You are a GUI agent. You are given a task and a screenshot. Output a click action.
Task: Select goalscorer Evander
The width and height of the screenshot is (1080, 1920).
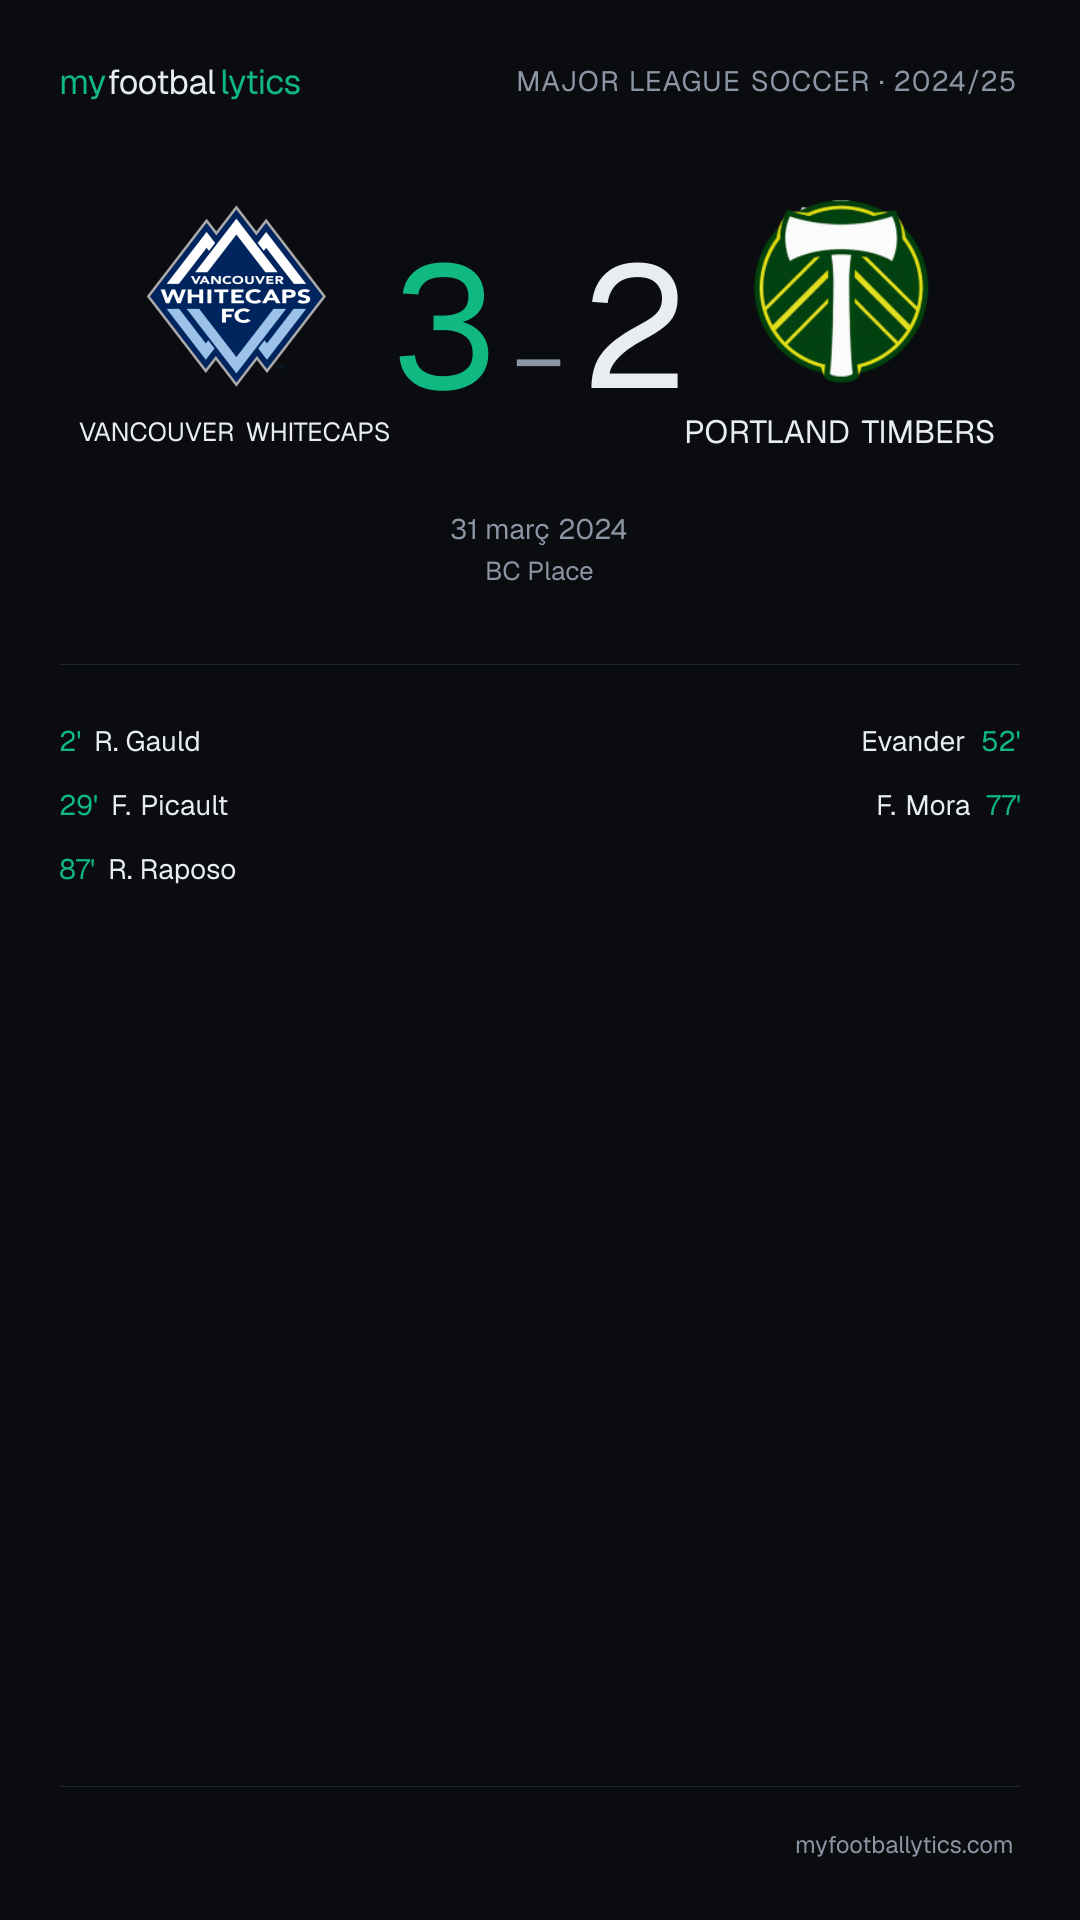913,741
